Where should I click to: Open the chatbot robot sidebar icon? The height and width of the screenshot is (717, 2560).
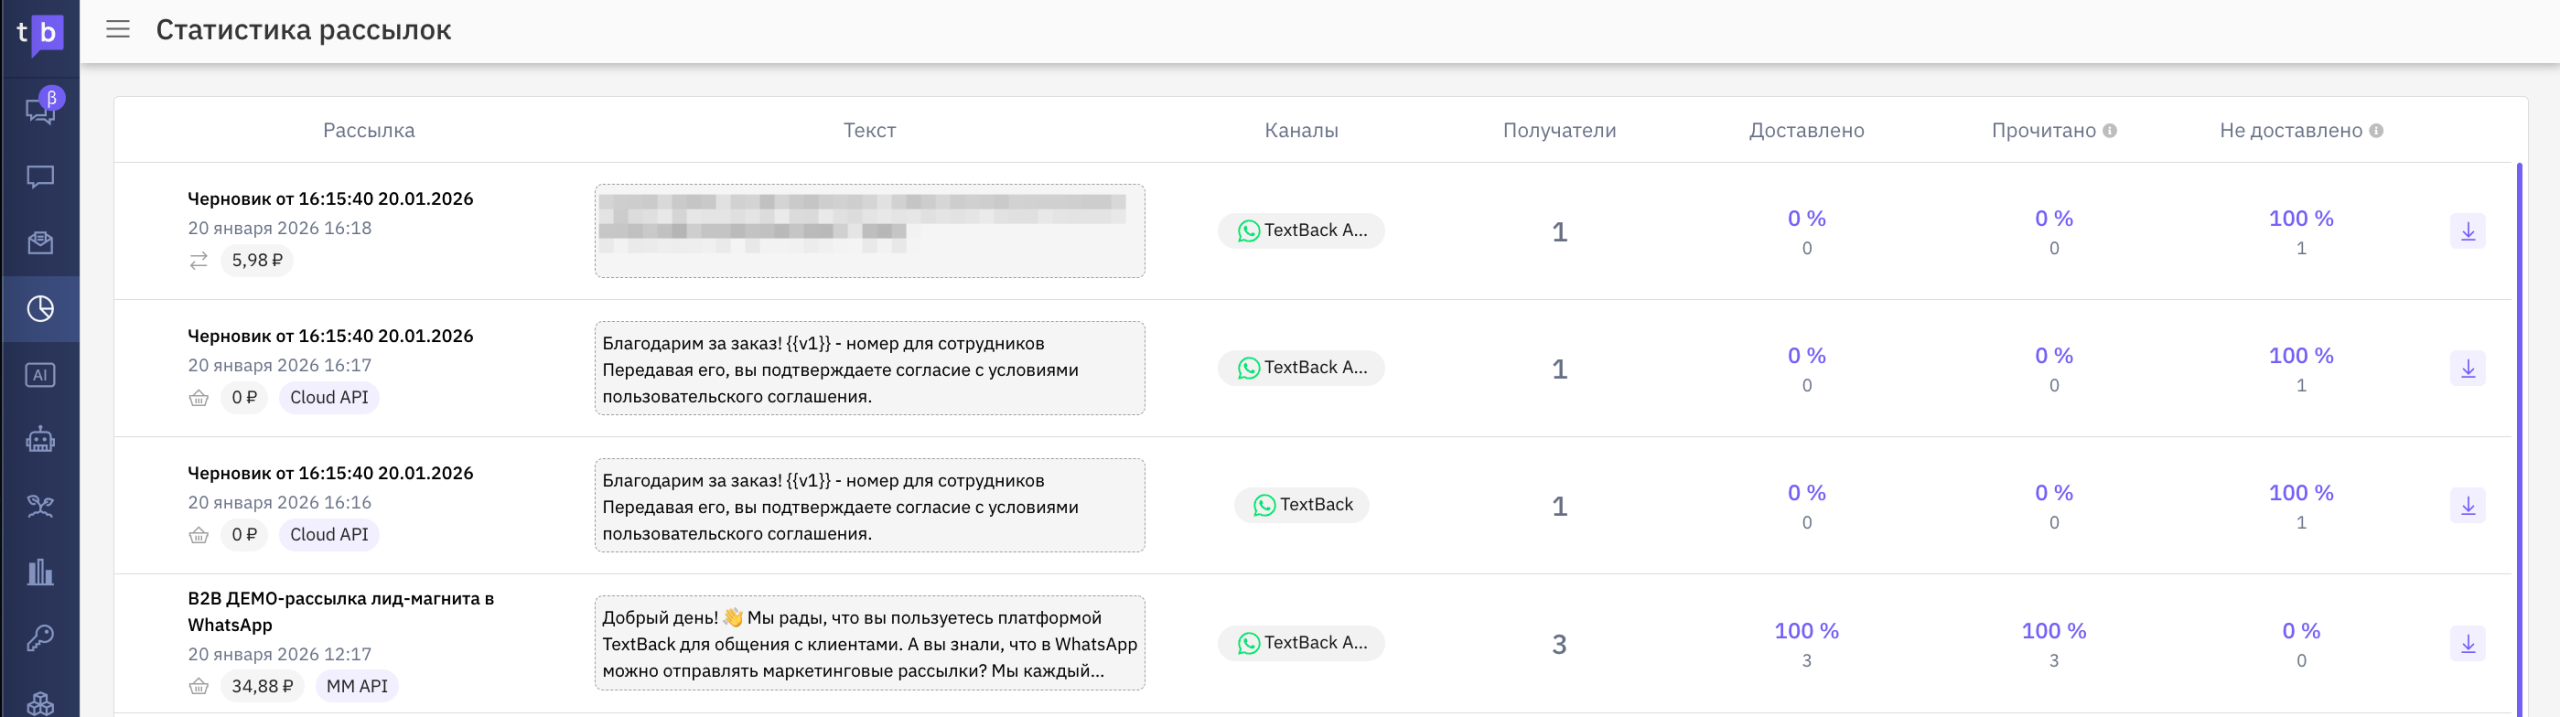point(40,440)
